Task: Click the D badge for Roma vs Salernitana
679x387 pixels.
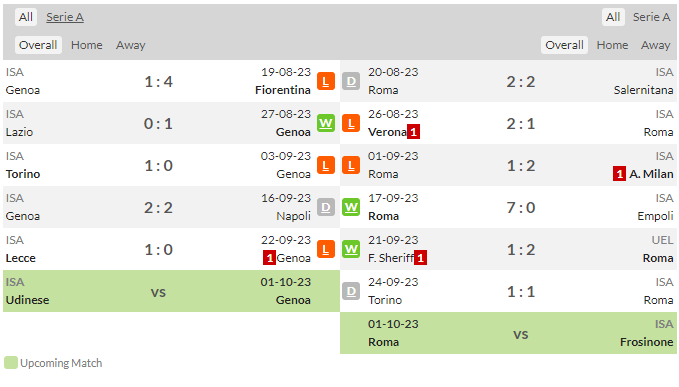Action: 351,81
